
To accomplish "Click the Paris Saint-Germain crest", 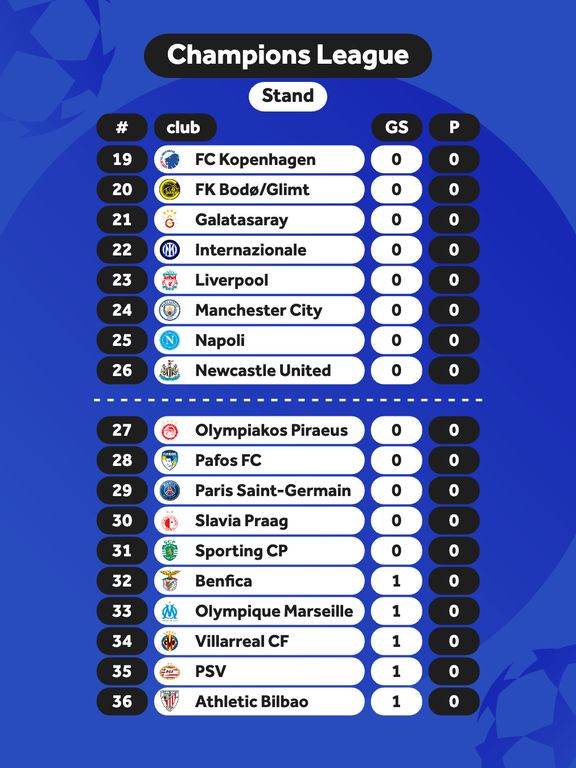I will 170,491.
